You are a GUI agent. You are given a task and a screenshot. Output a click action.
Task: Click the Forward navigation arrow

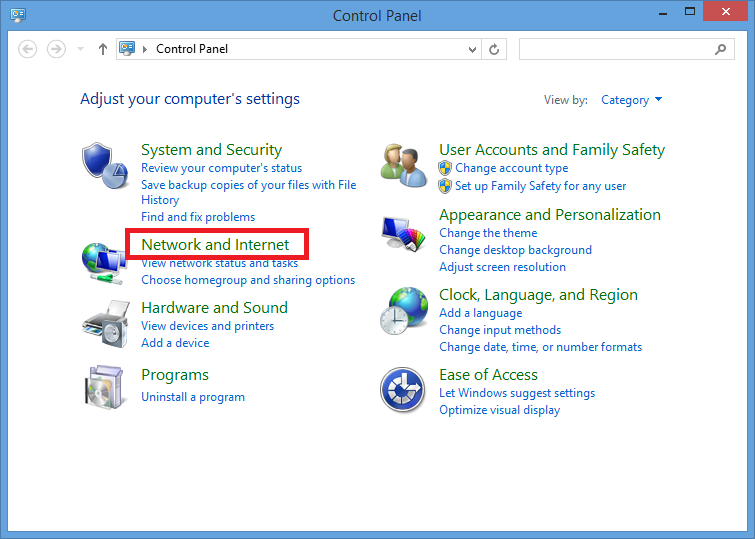[56, 49]
